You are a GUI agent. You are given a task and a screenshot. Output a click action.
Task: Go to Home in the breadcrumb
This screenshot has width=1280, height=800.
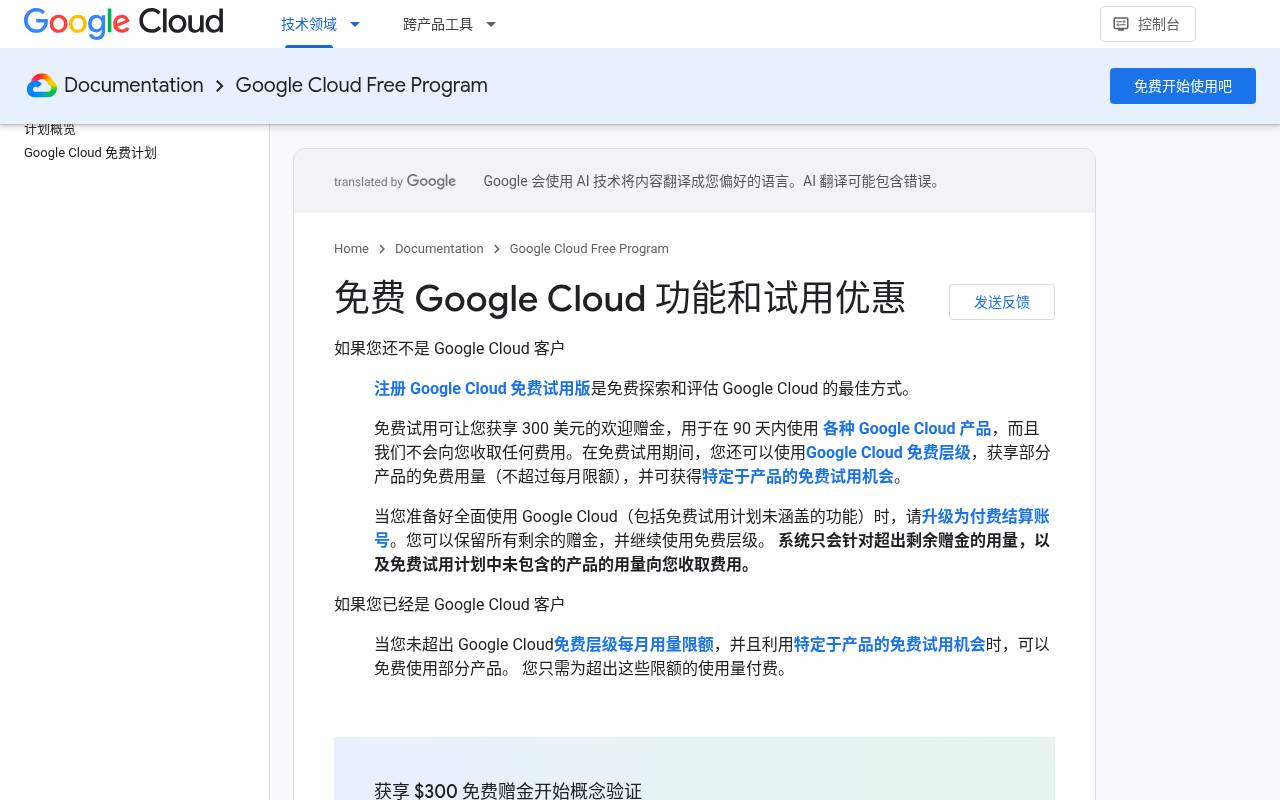coord(351,248)
